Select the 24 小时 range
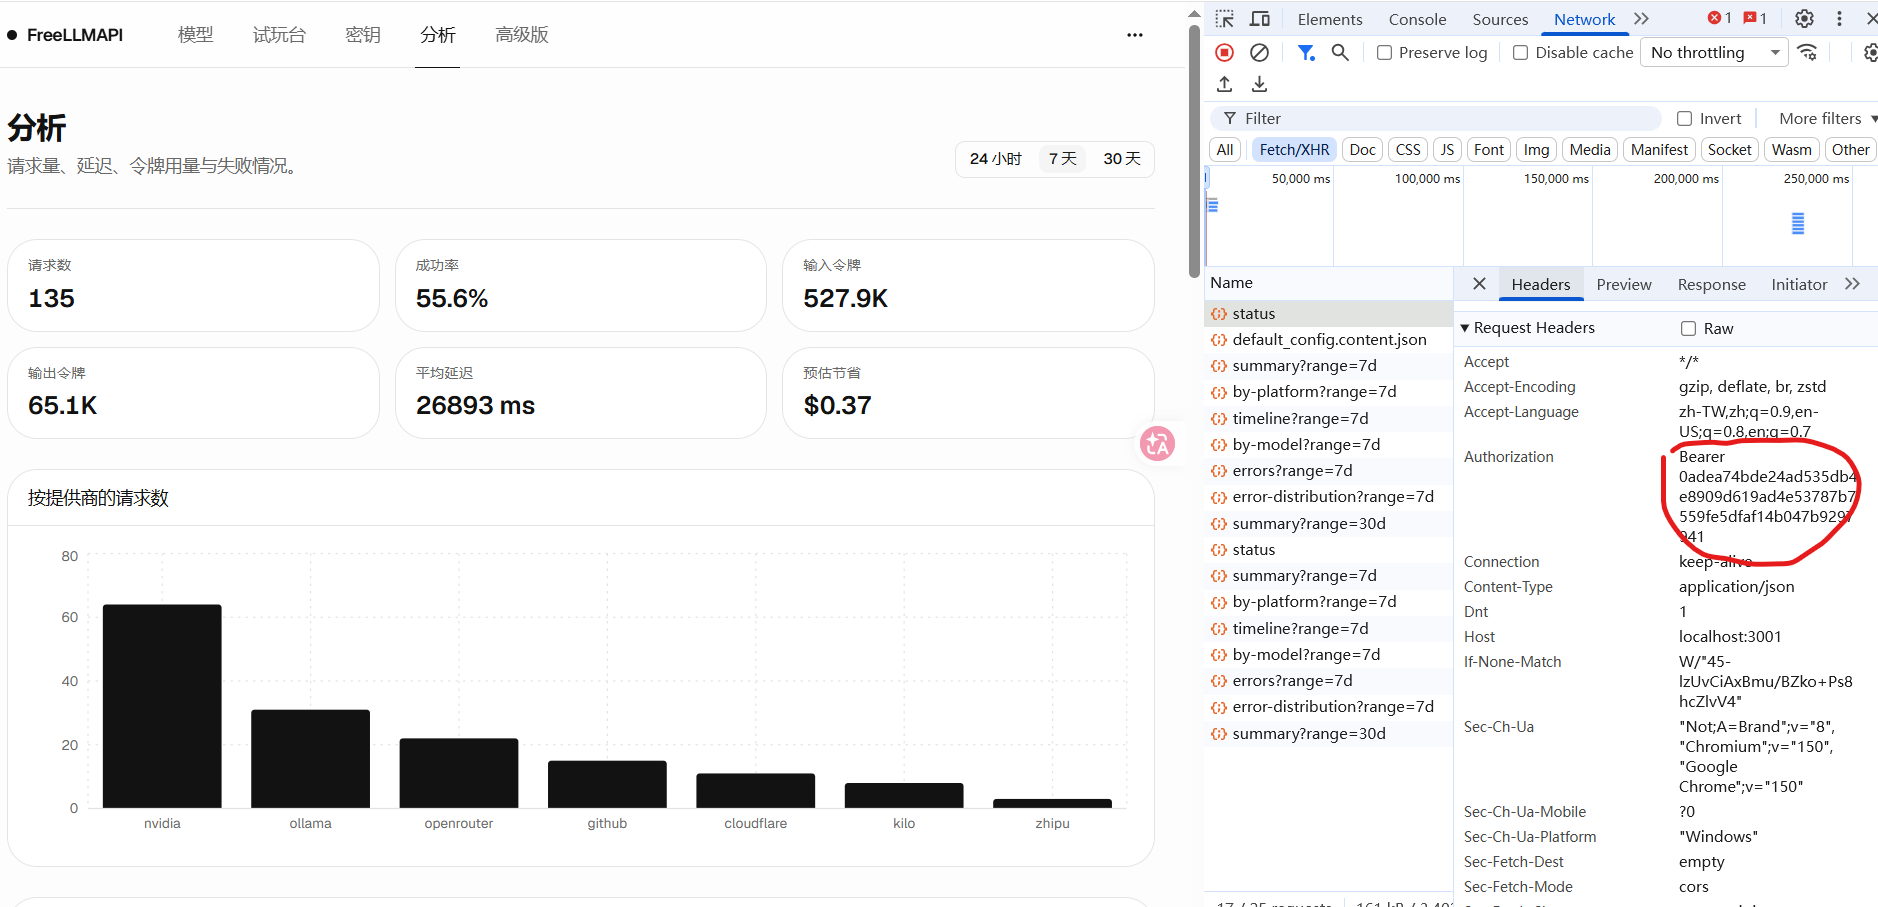The height and width of the screenshot is (907, 1878). (x=995, y=159)
